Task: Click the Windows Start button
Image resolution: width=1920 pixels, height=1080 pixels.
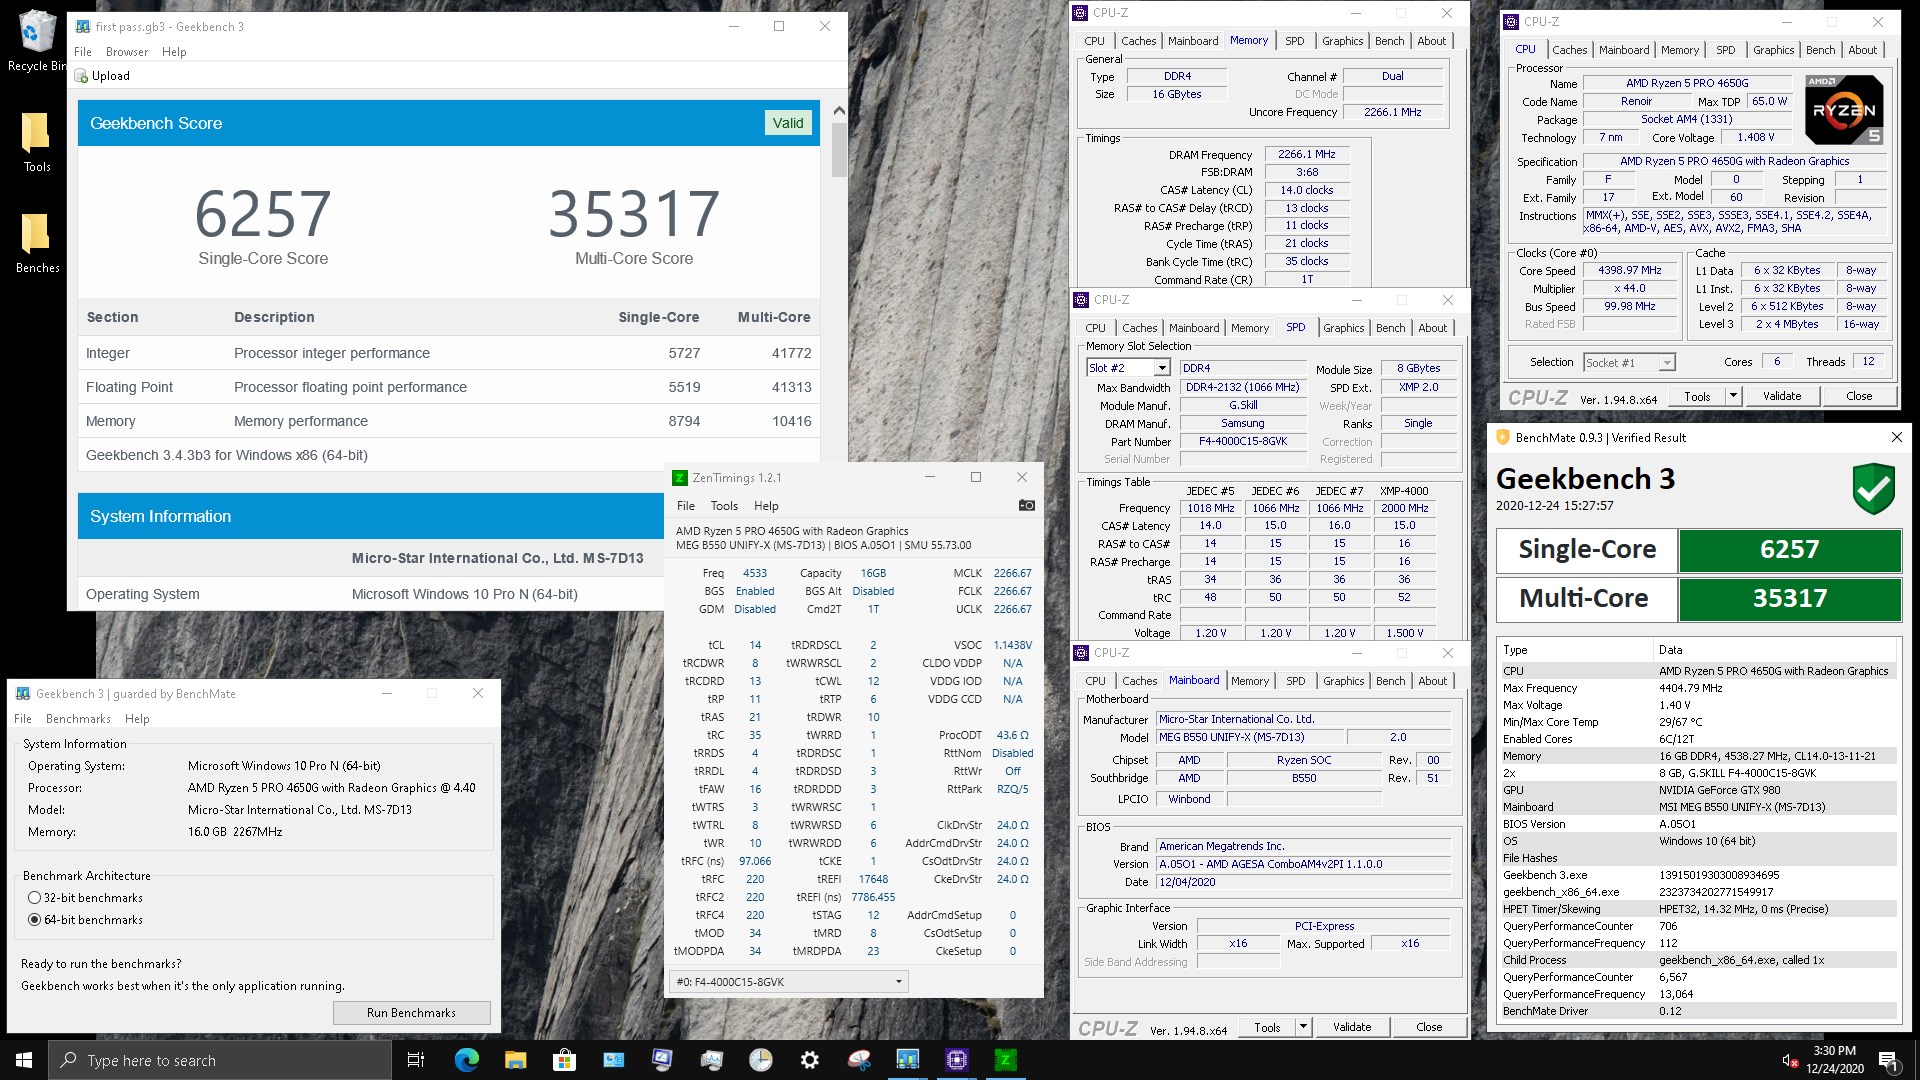Action: point(24,1060)
